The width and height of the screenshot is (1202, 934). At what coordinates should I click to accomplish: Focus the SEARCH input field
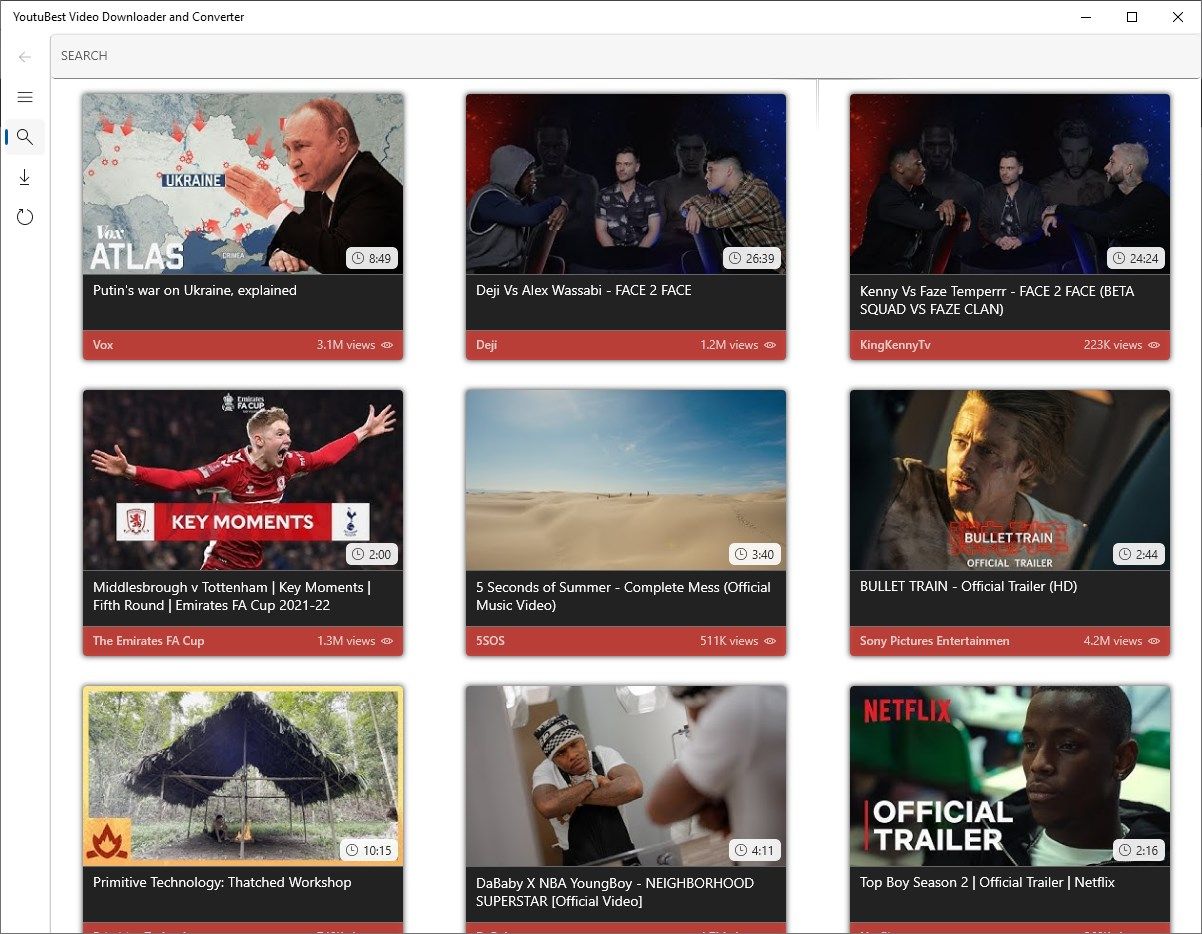click(x=626, y=56)
